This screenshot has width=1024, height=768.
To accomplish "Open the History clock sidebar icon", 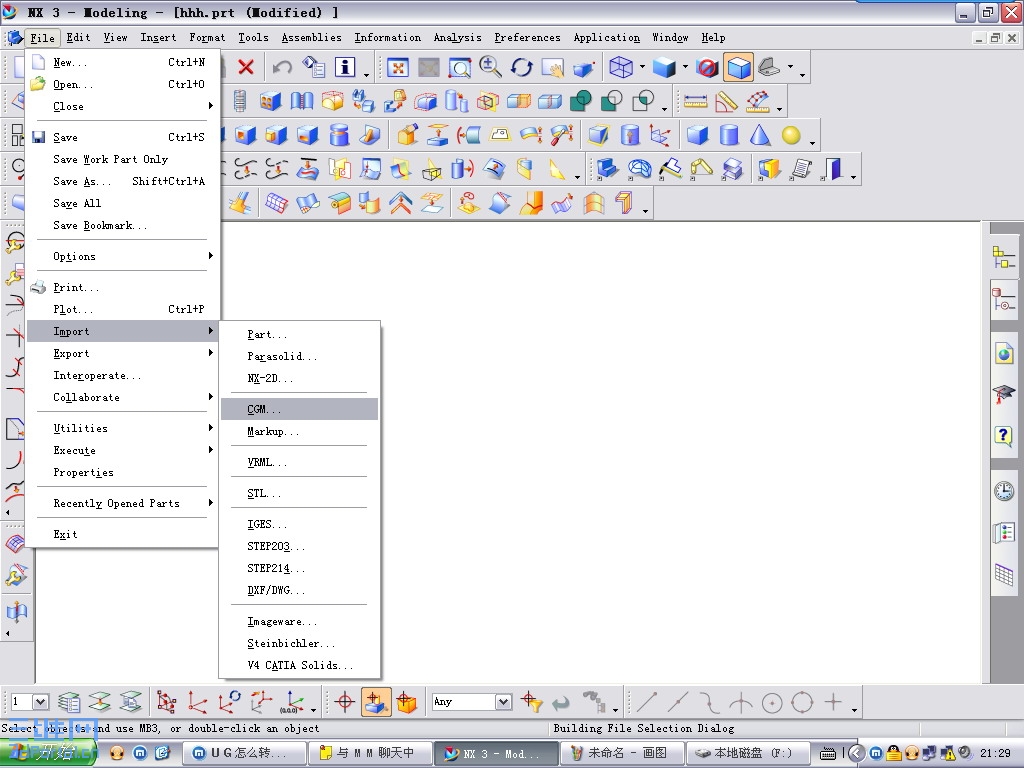I will tap(1004, 490).
